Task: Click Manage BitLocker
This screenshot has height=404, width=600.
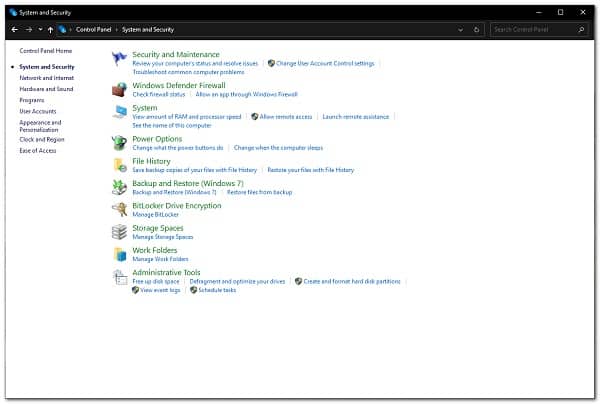Action: [155, 214]
